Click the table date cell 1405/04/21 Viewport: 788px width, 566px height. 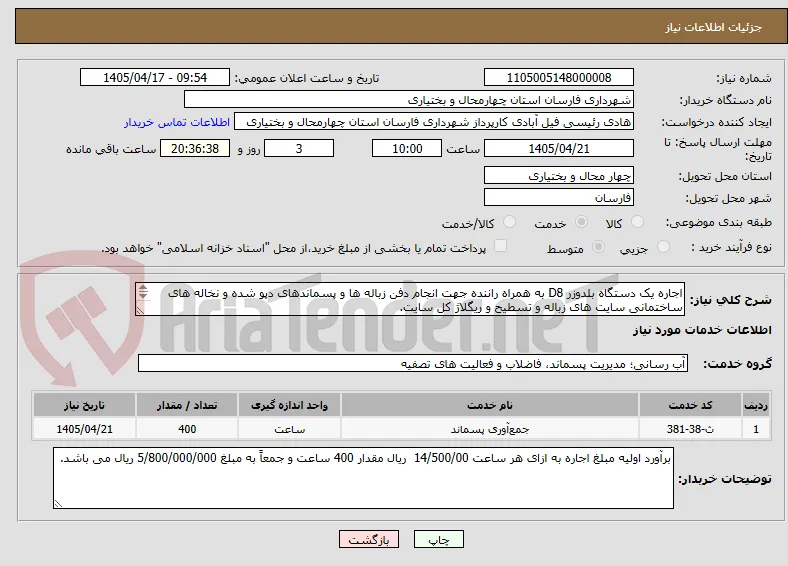(84, 429)
